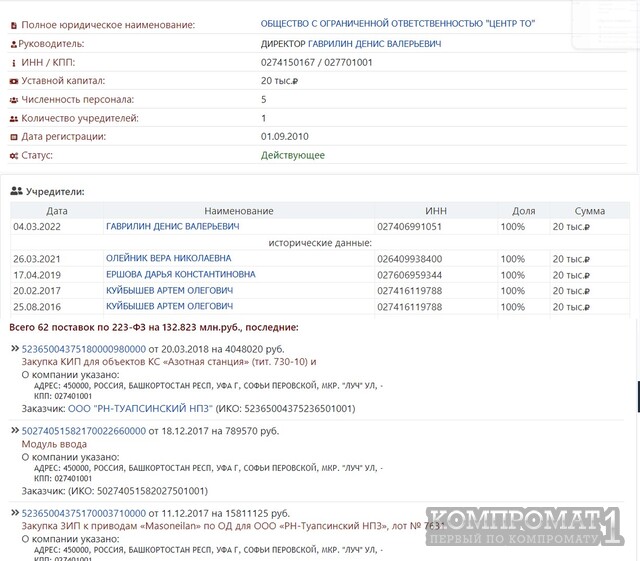Click the chevron icon before contract 52365004375170003710000

click(15, 512)
